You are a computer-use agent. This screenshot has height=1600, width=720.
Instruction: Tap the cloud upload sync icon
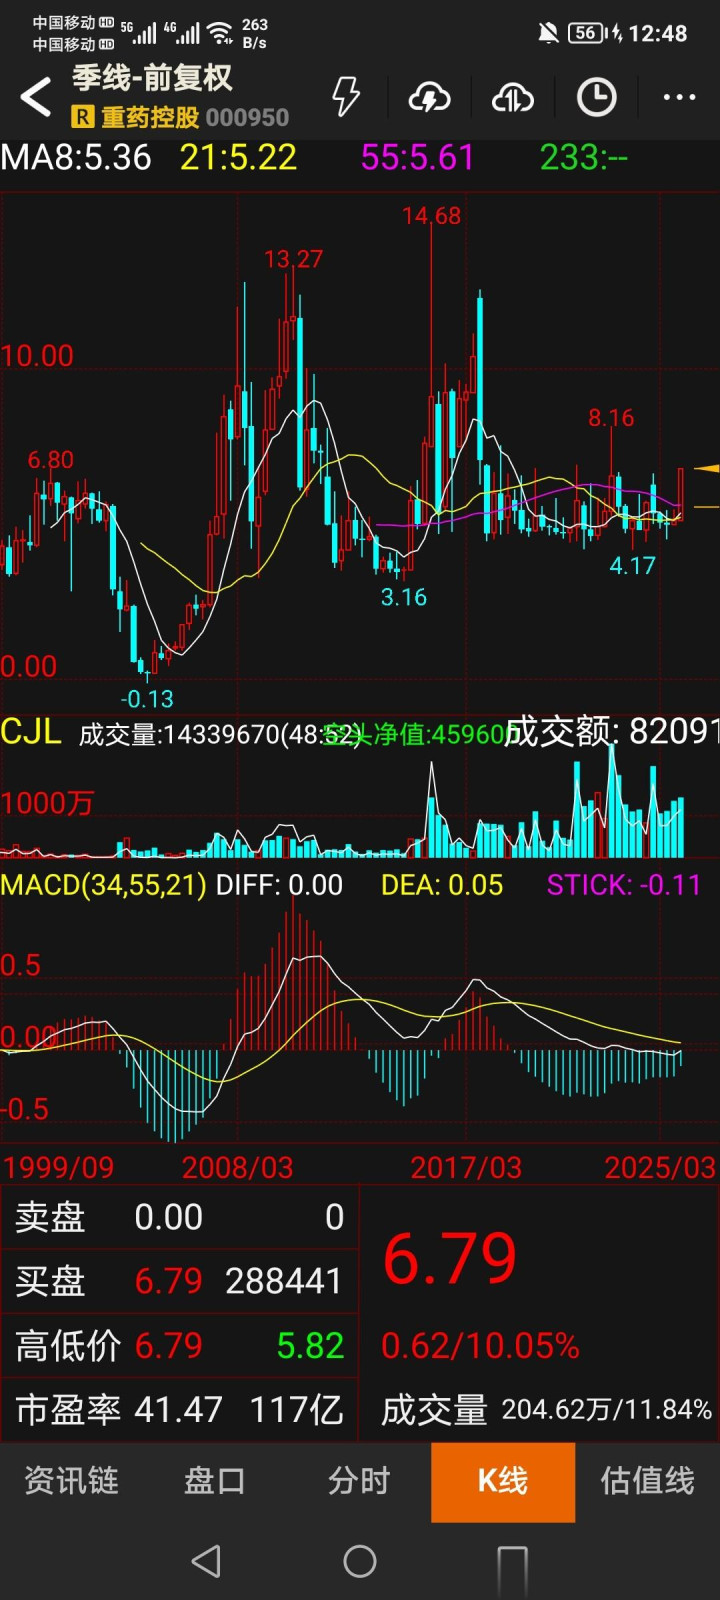[512, 97]
